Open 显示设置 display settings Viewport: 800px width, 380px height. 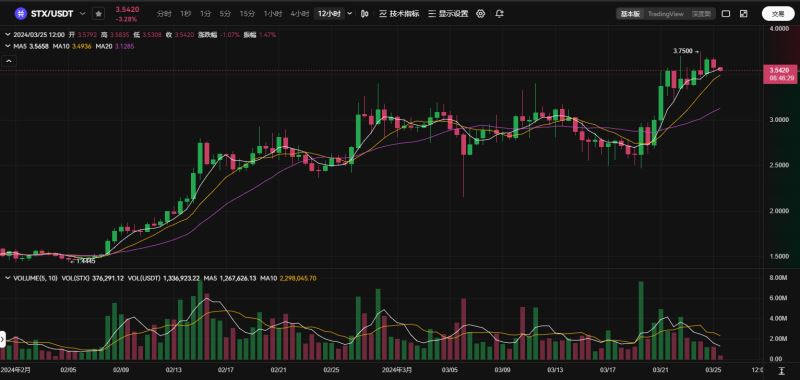click(x=448, y=14)
